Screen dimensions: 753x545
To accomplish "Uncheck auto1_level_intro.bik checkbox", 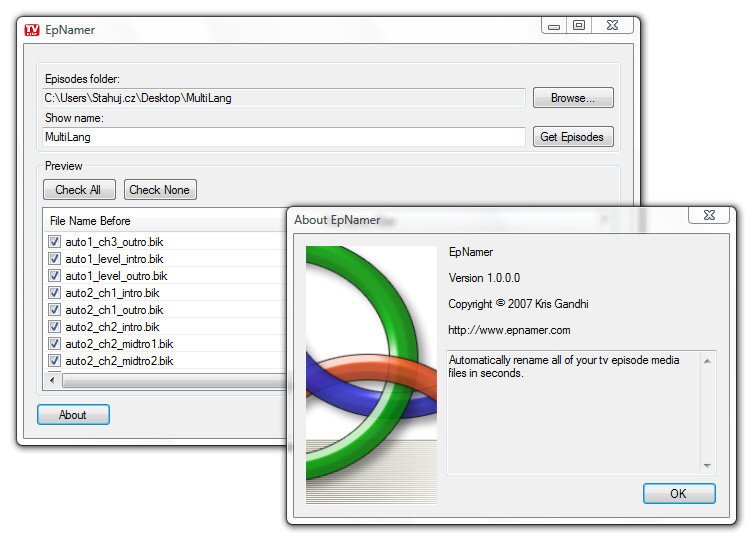I will 54,259.
